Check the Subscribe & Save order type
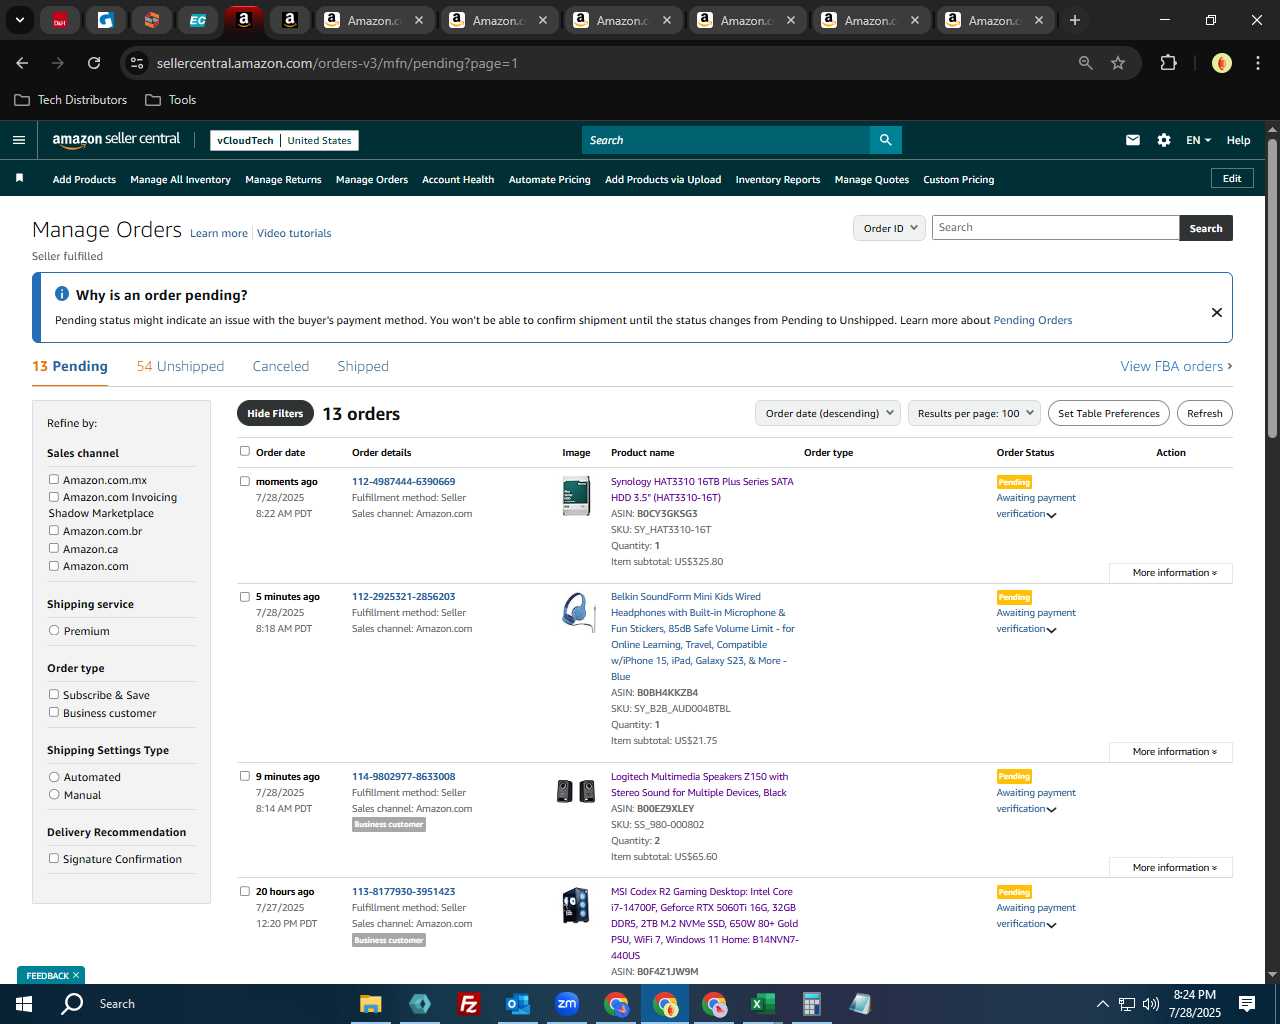The image size is (1280, 1024). click(x=54, y=694)
